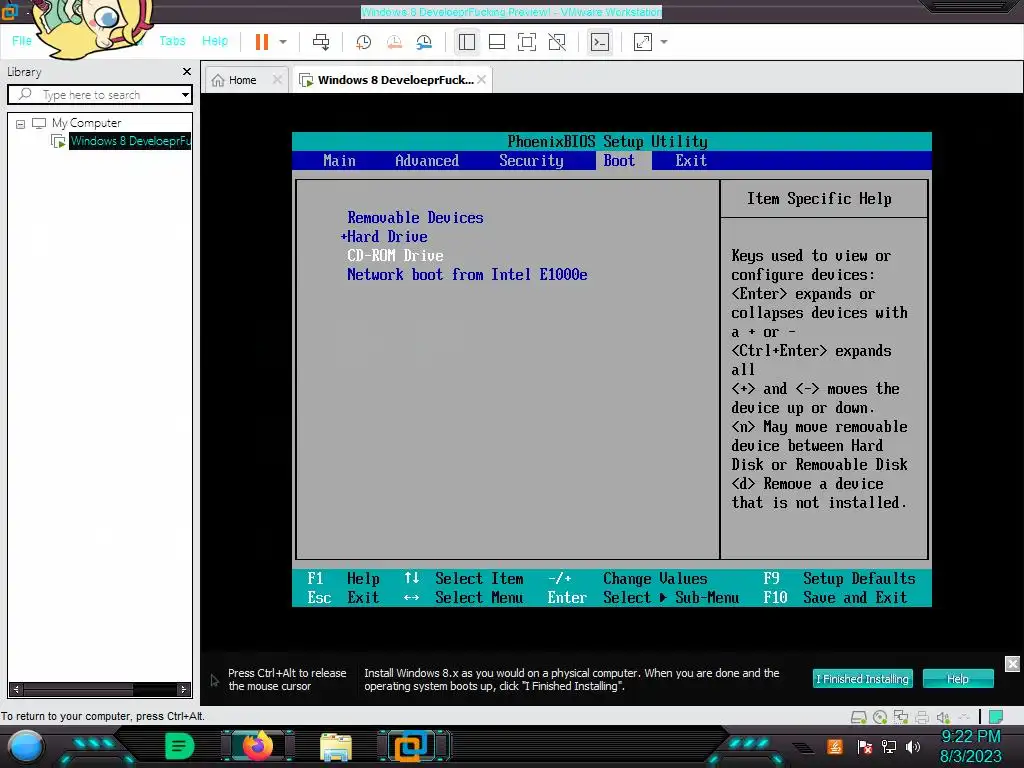Viewport: 1024px width, 768px height.
Task: Dismiss the install hint bar with X
Action: (1012, 664)
